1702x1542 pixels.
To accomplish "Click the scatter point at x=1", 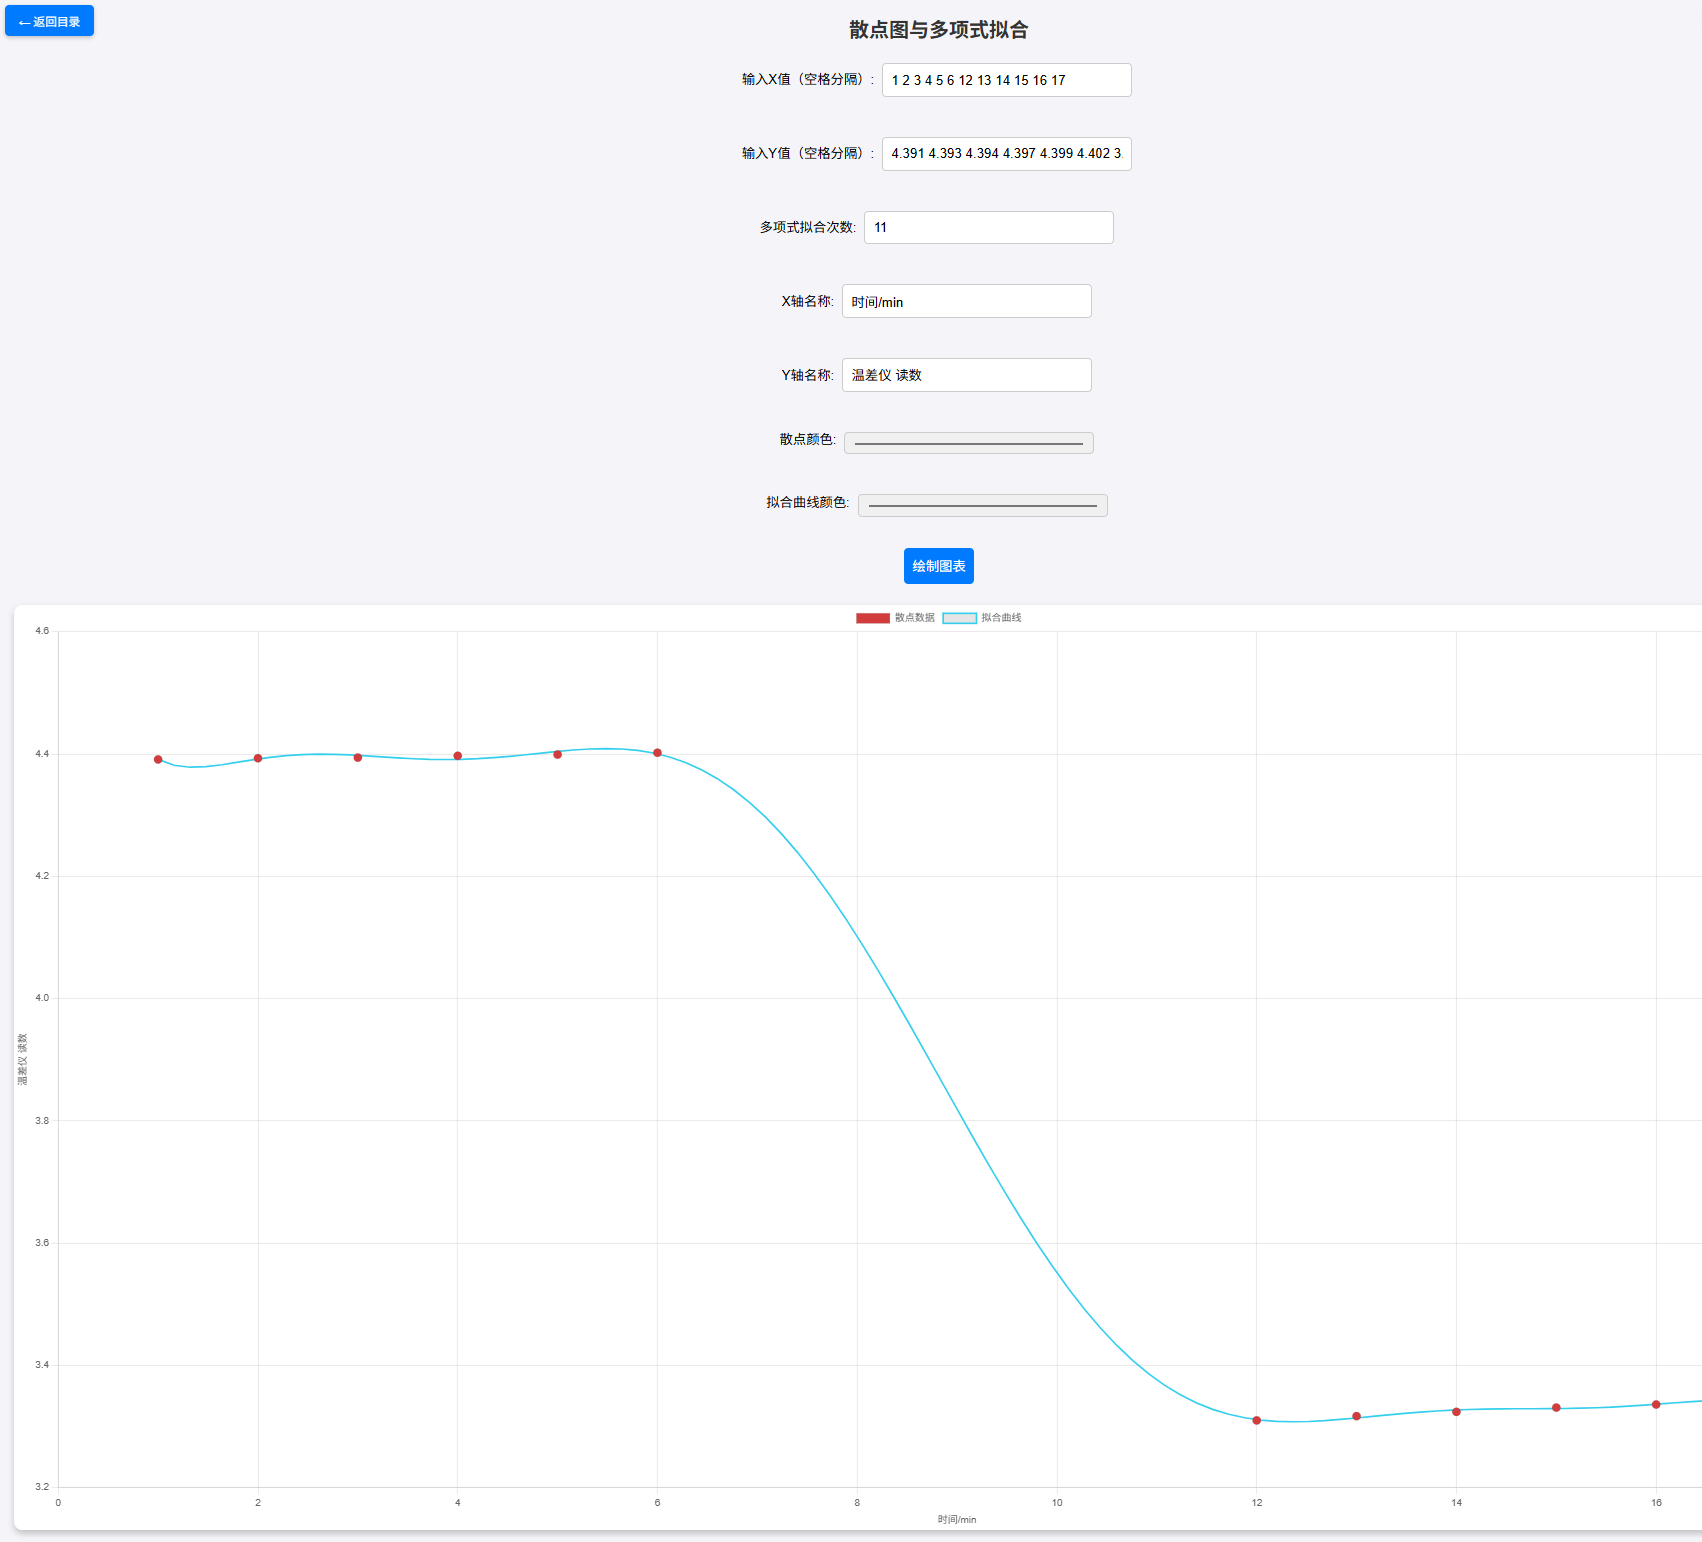I will tap(158, 760).
